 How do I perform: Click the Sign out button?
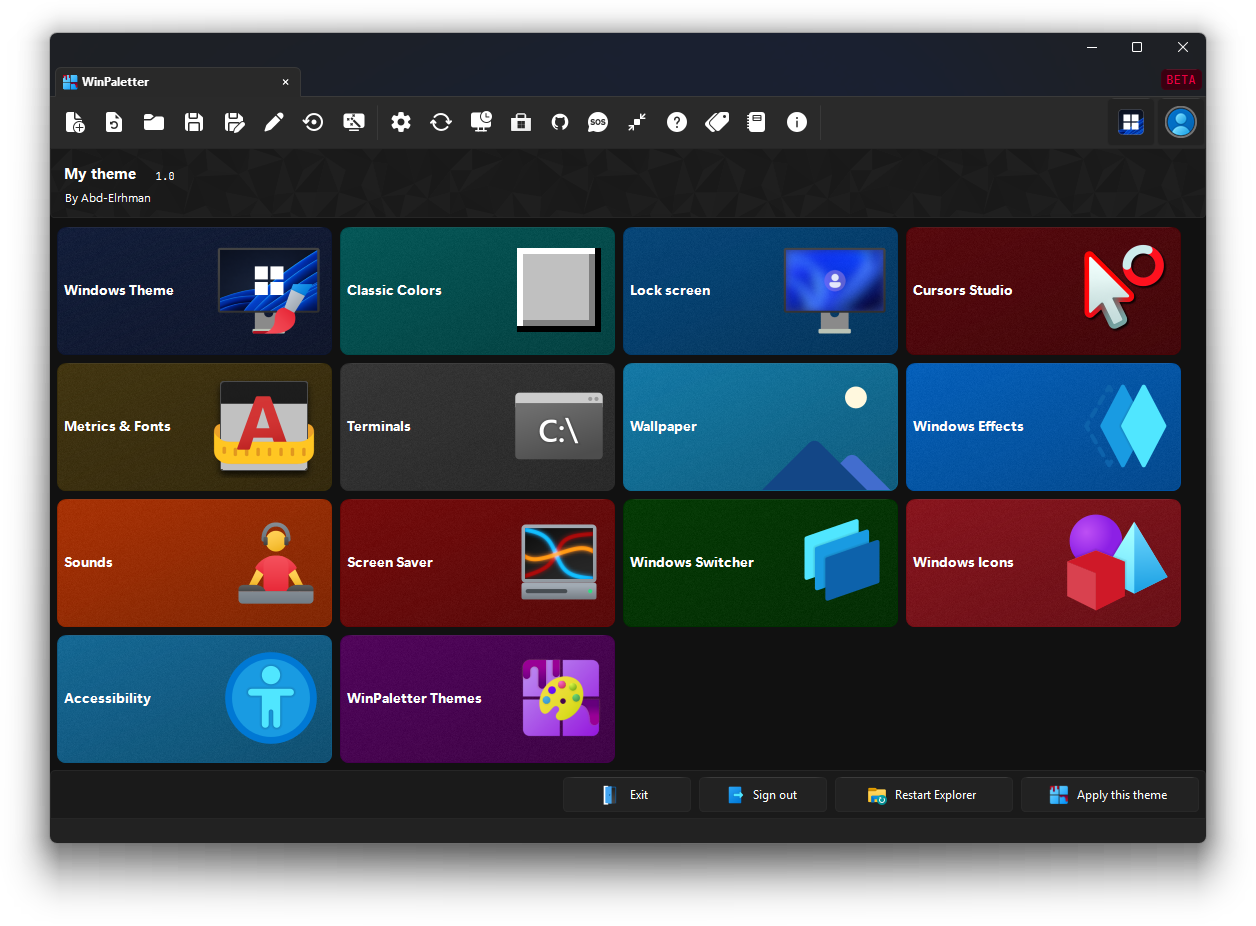[763, 795]
